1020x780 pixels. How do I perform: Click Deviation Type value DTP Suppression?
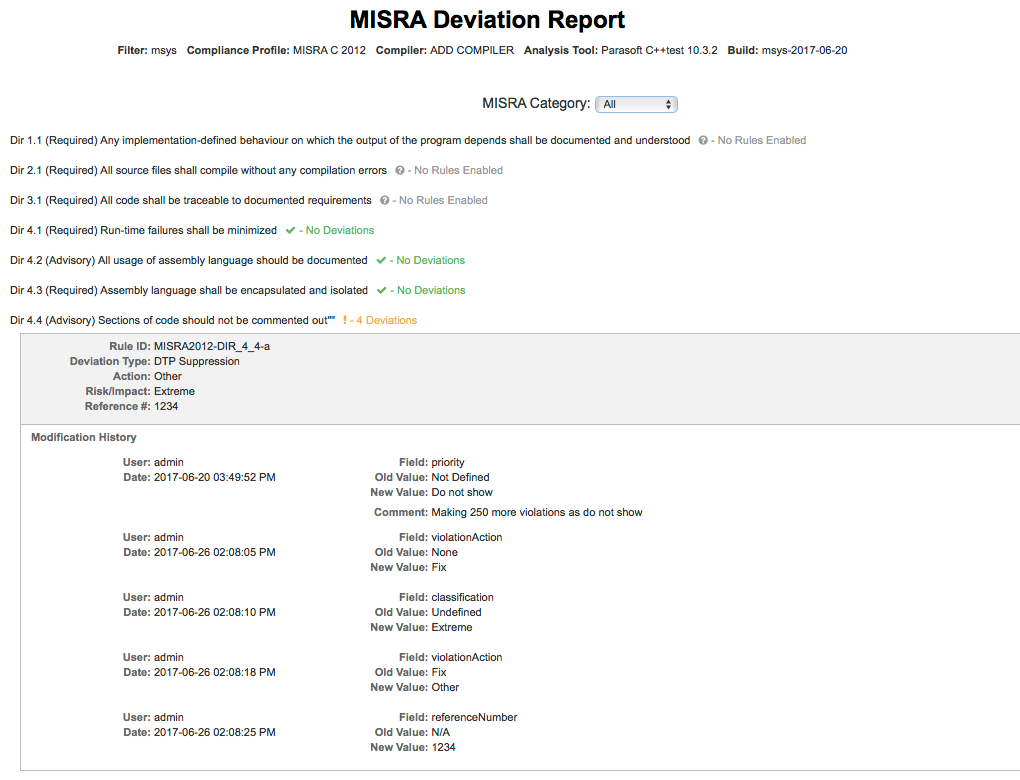click(x=196, y=361)
